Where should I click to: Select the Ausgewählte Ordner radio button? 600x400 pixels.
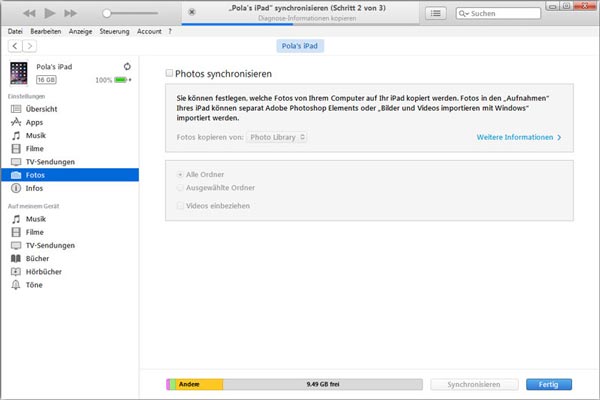point(180,188)
